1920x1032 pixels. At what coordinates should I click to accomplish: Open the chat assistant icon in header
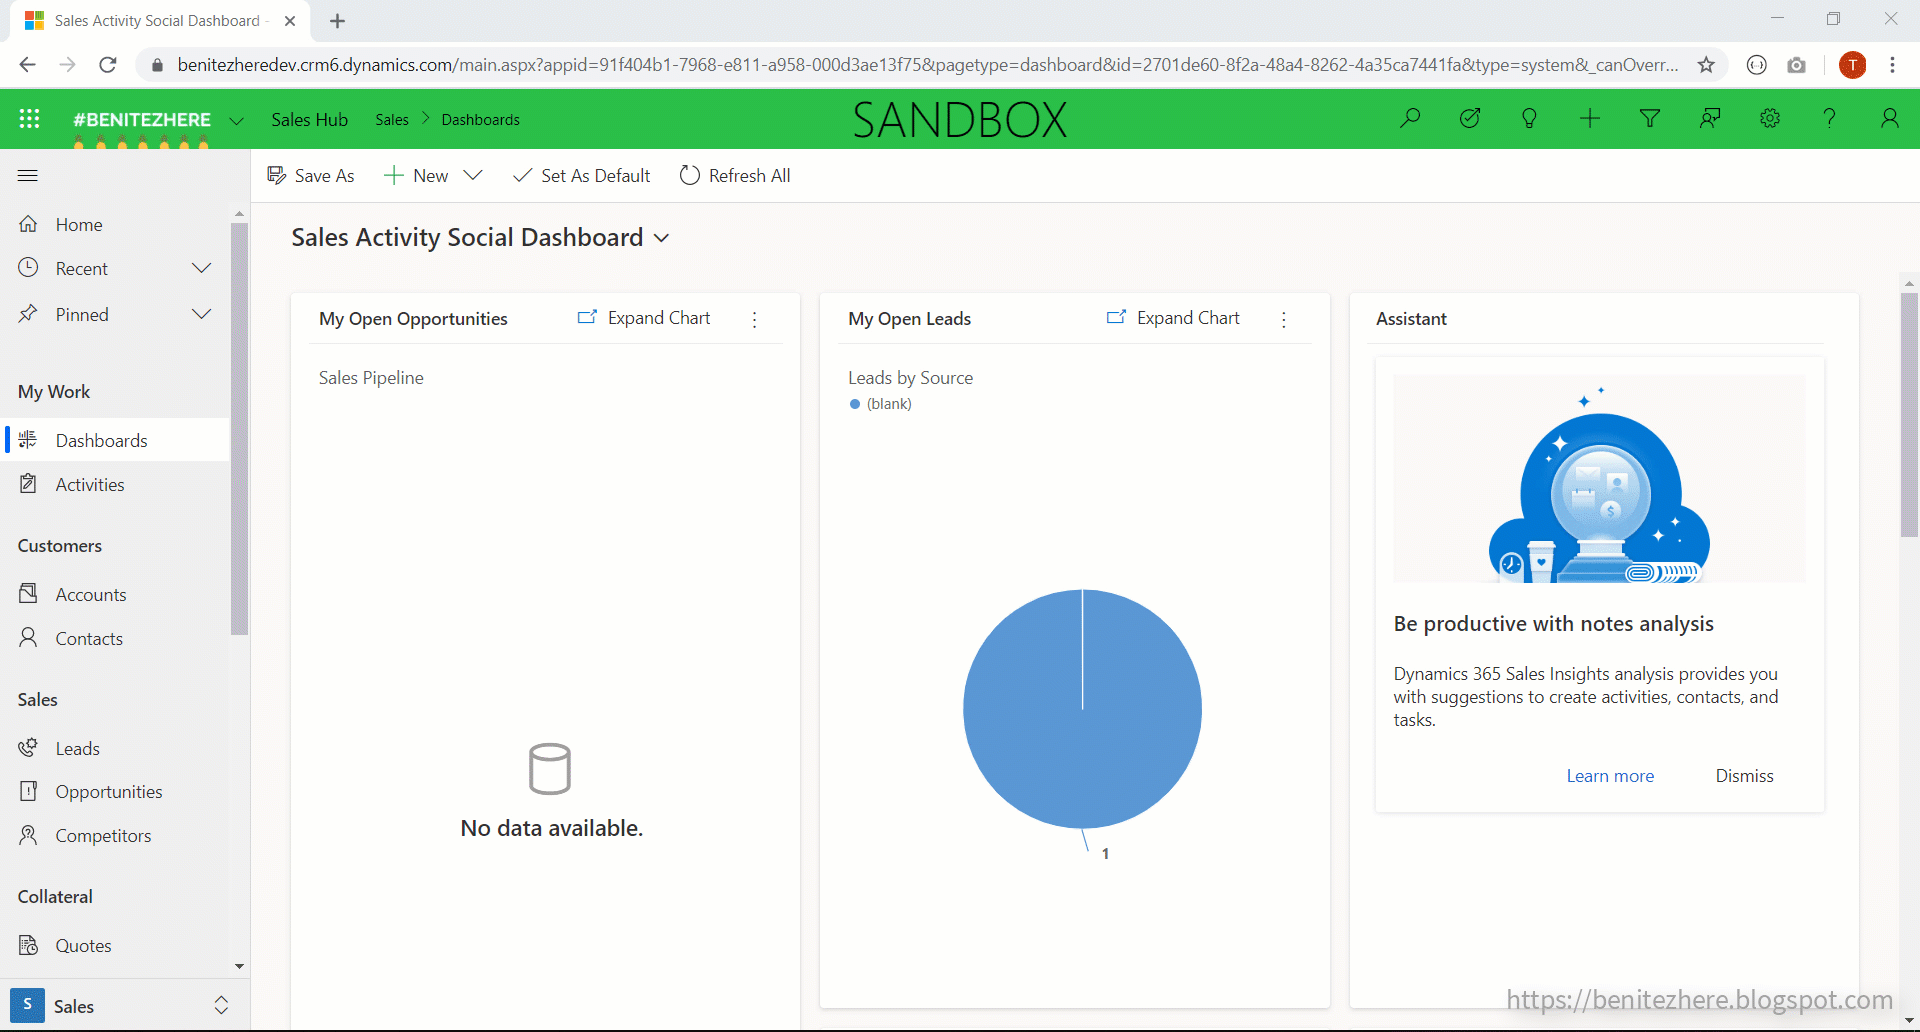coord(1710,119)
